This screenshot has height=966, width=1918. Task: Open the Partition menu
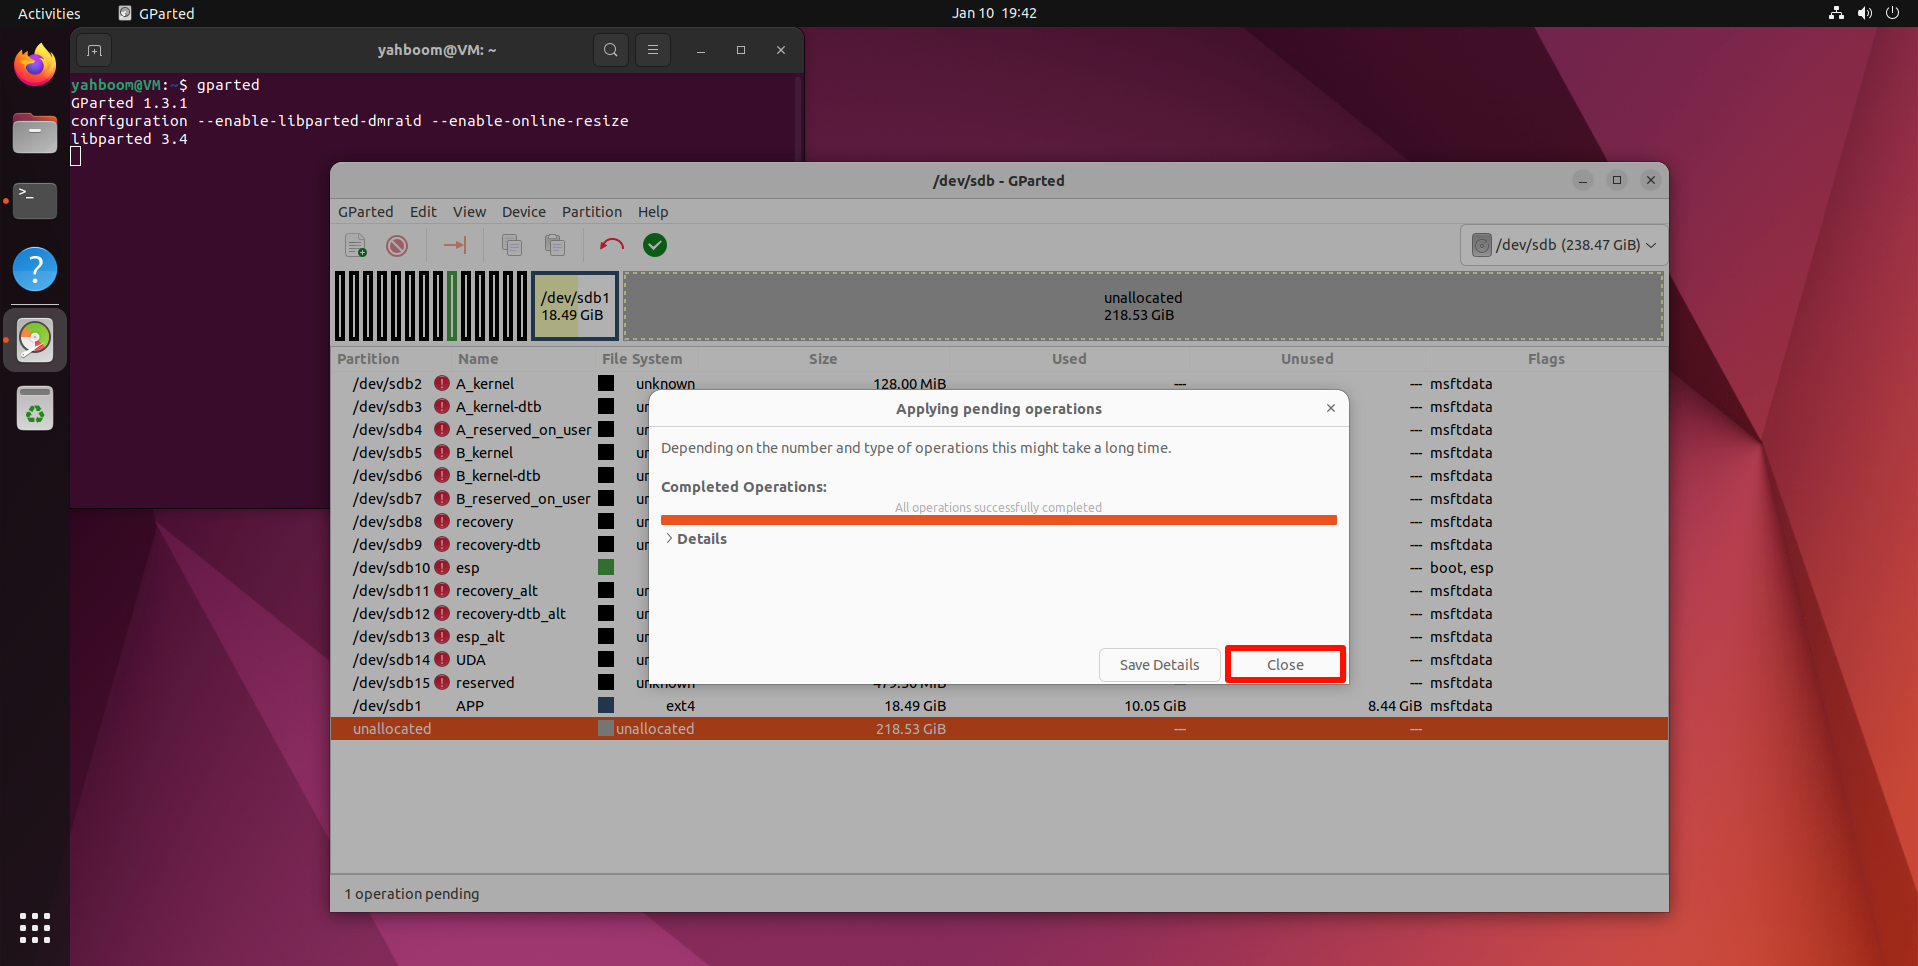(x=591, y=212)
